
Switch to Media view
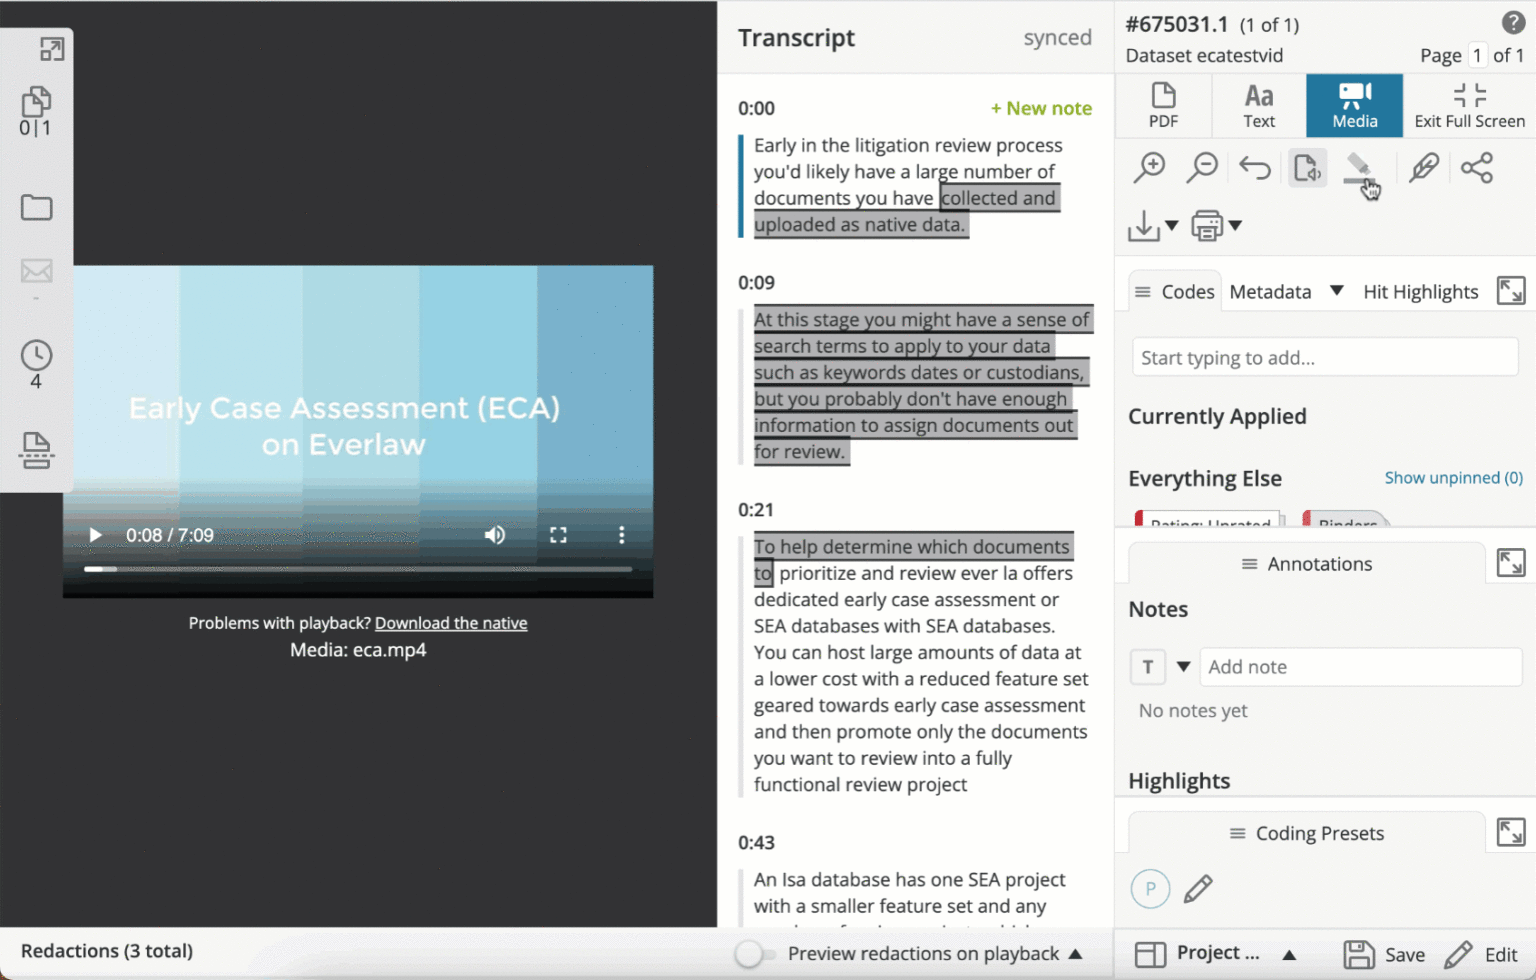click(x=1354, y=105)
